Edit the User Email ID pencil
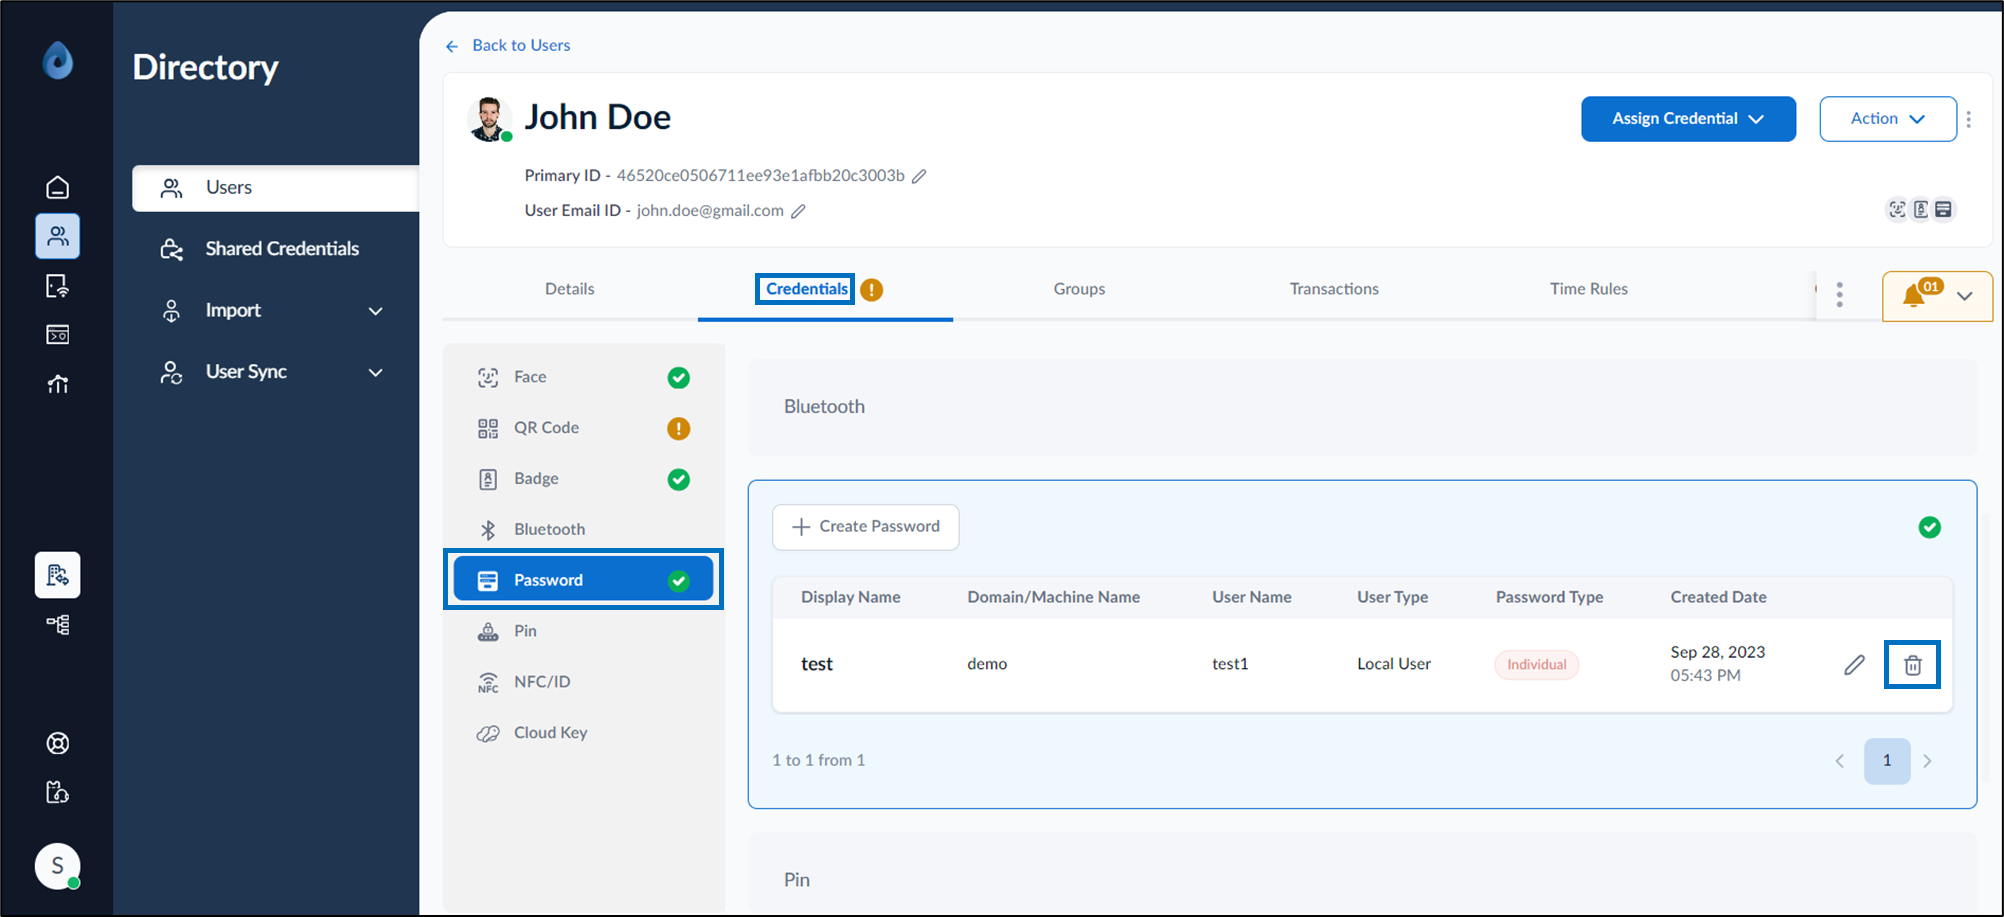Image resolution: width=2004 pixels, height=917 pixels. pos(798,211)
